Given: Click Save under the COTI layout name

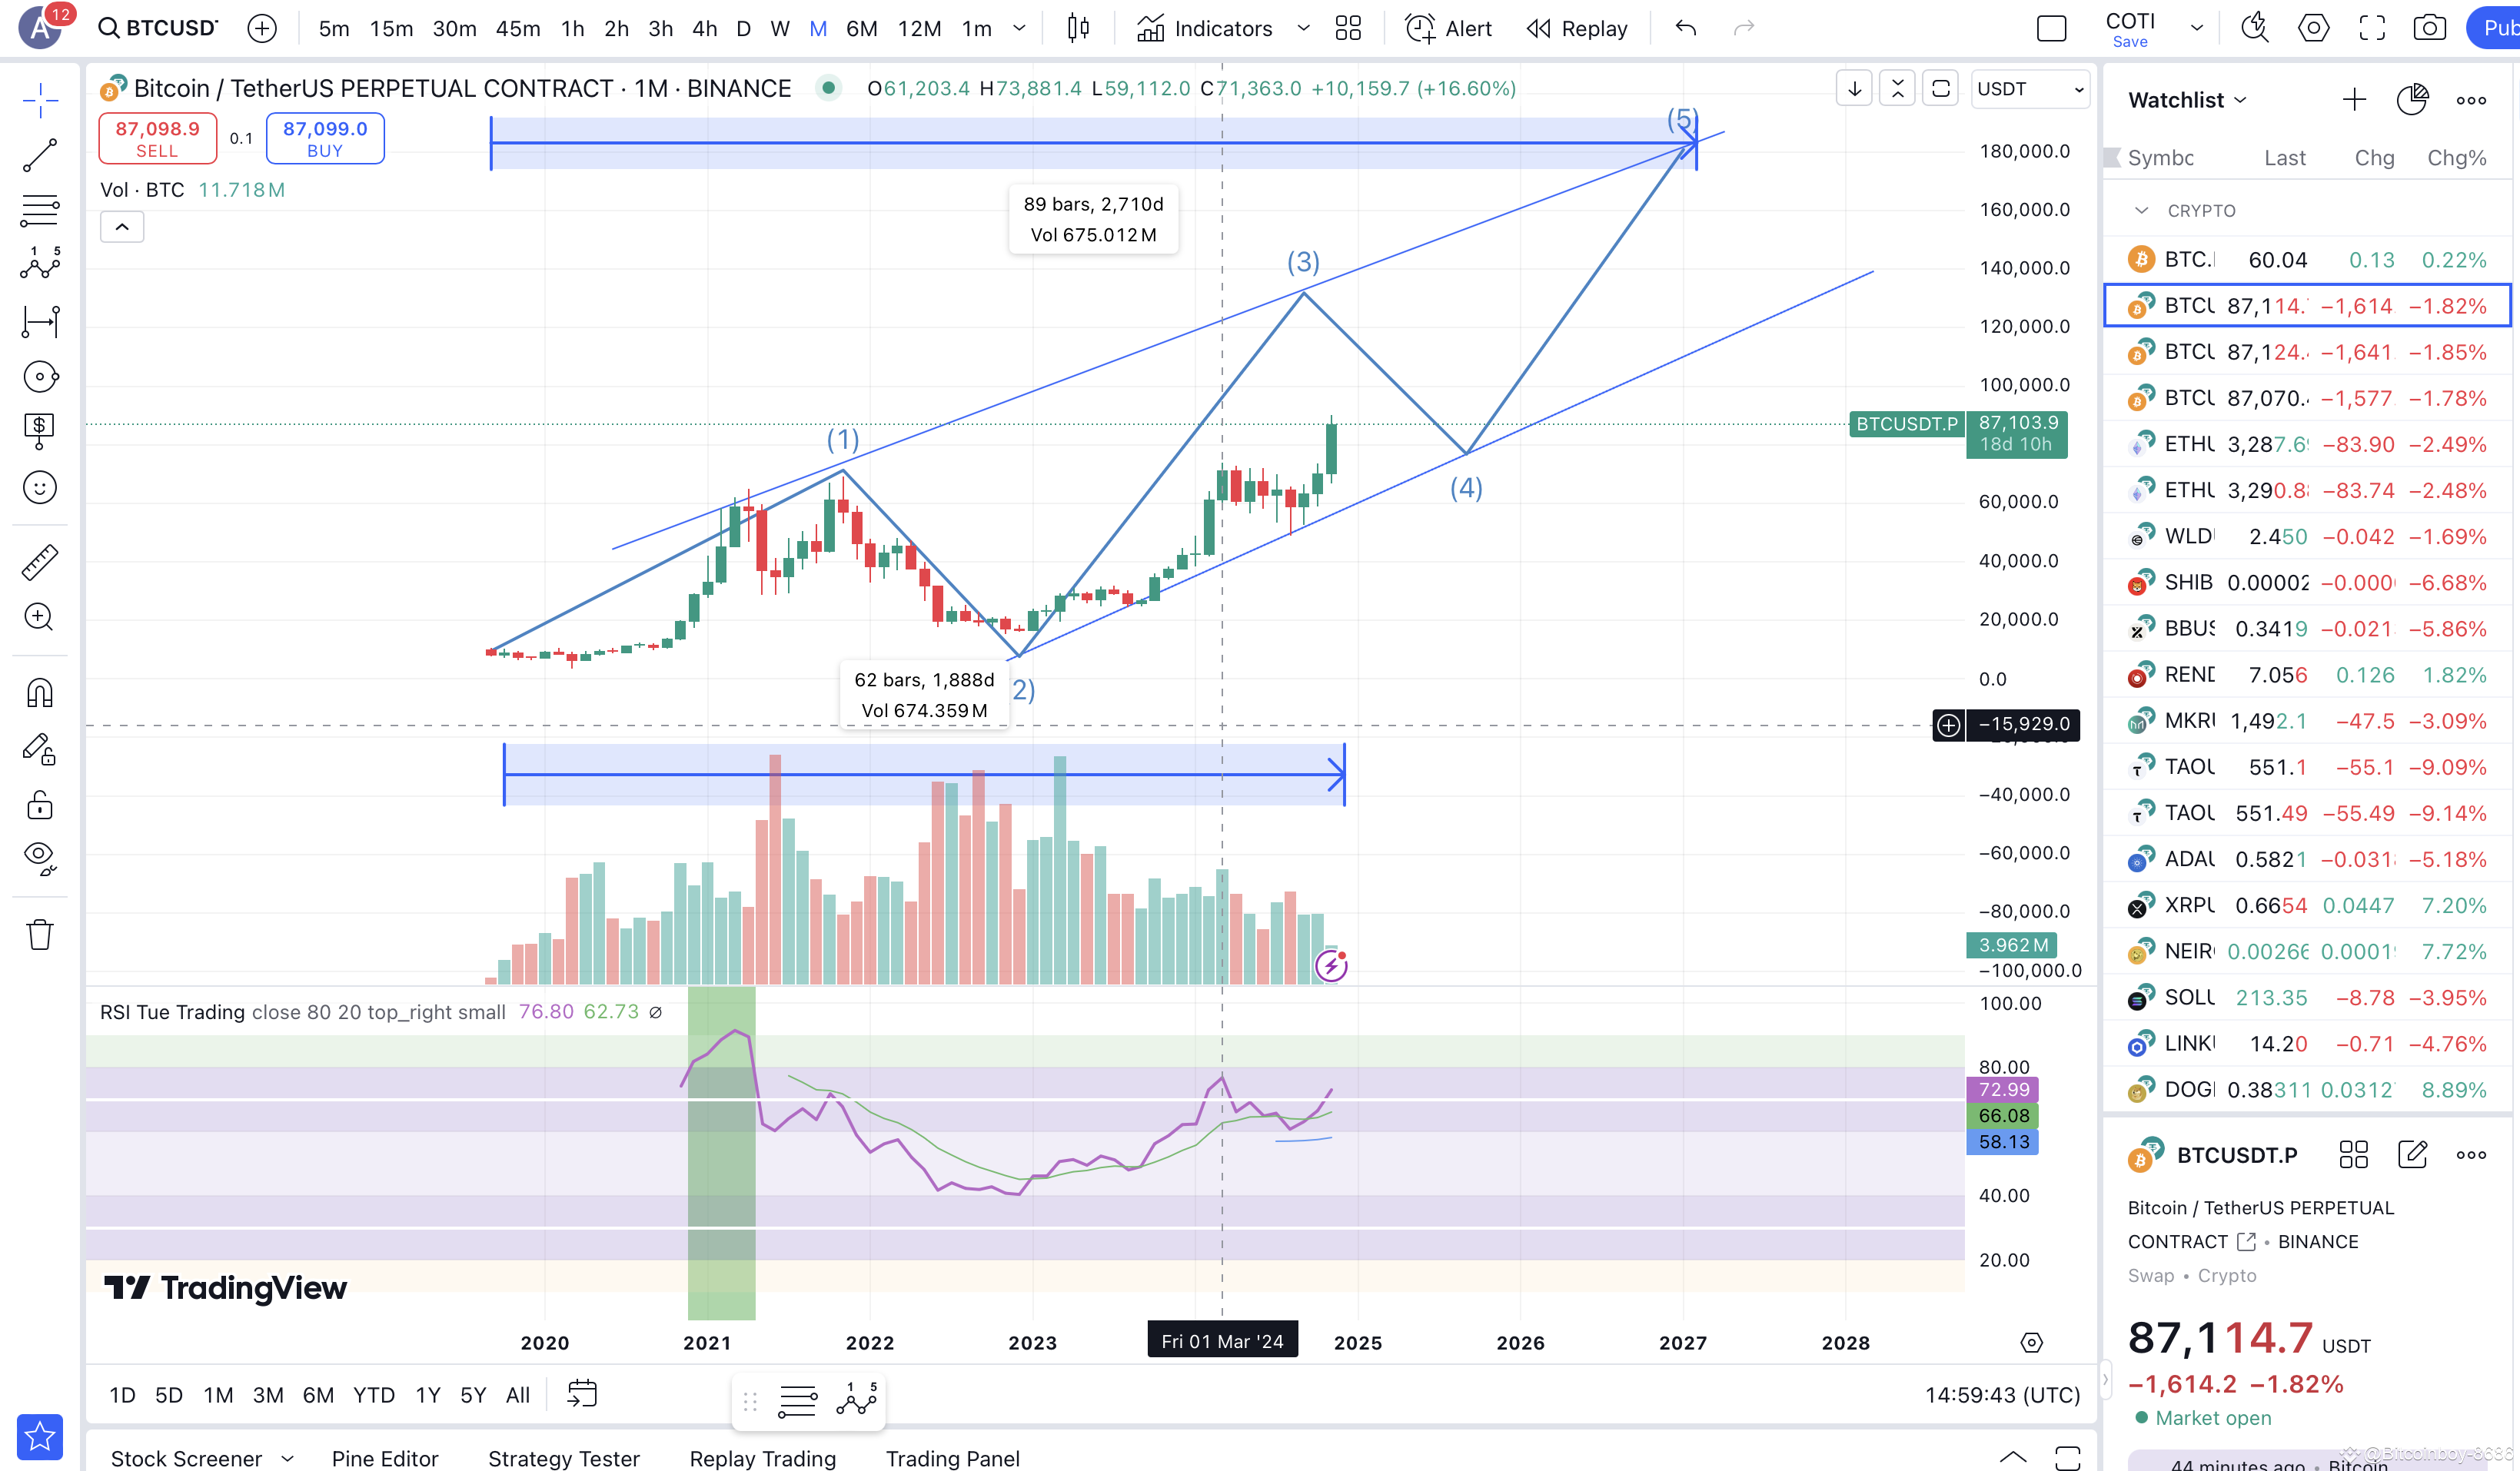Looking at the screenshot, I should coord(2130,42).
